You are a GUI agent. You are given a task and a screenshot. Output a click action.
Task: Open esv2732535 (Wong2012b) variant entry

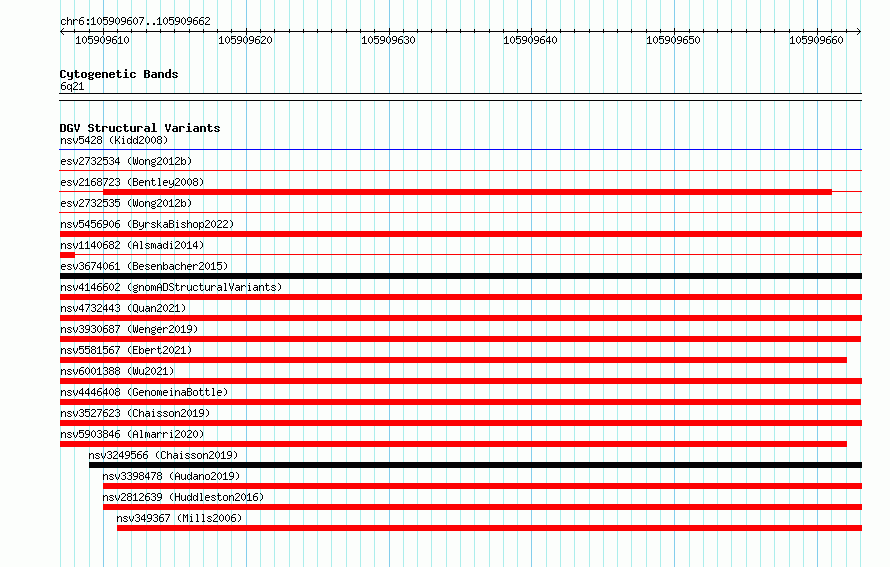tap(126, 203)
